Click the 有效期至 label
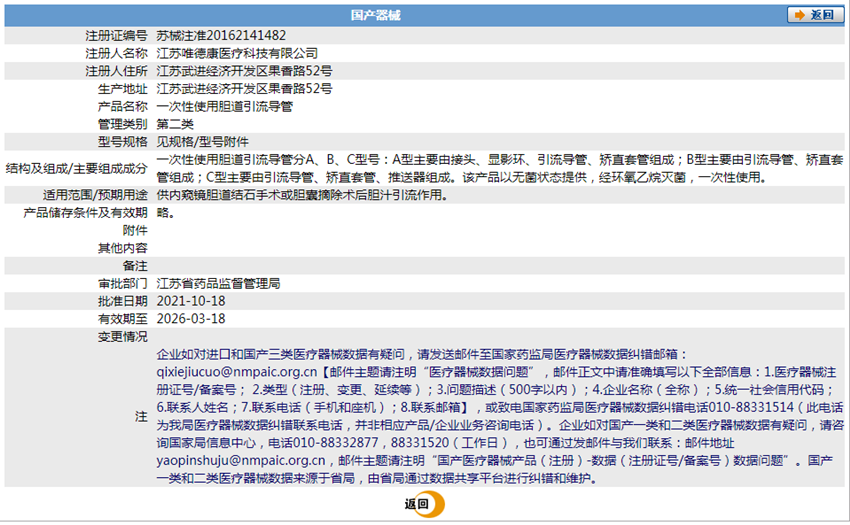This screenshot has width=850, height=525. pyautogui.click(x=123, y=319)
